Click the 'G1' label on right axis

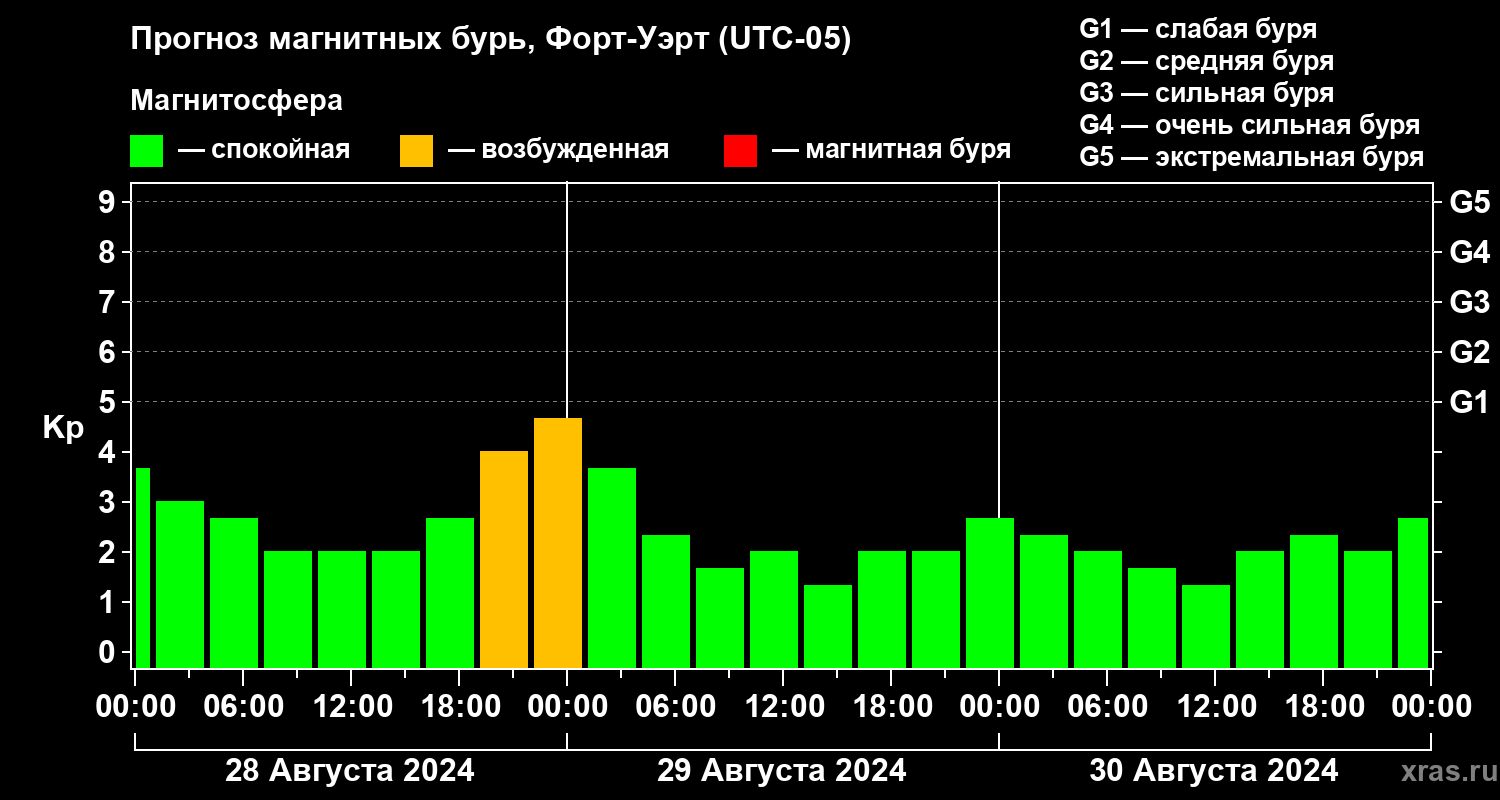(x=1469, y=402)
